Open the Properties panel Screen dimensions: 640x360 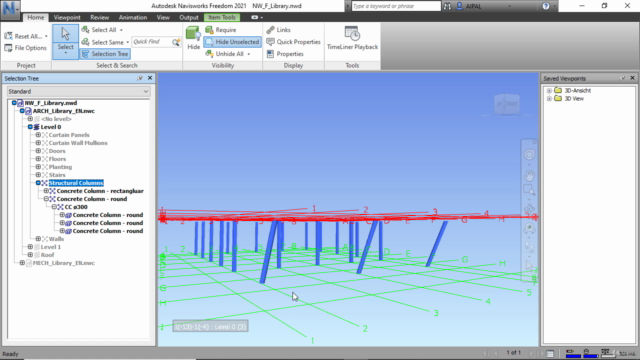click(x=285, y=54)
